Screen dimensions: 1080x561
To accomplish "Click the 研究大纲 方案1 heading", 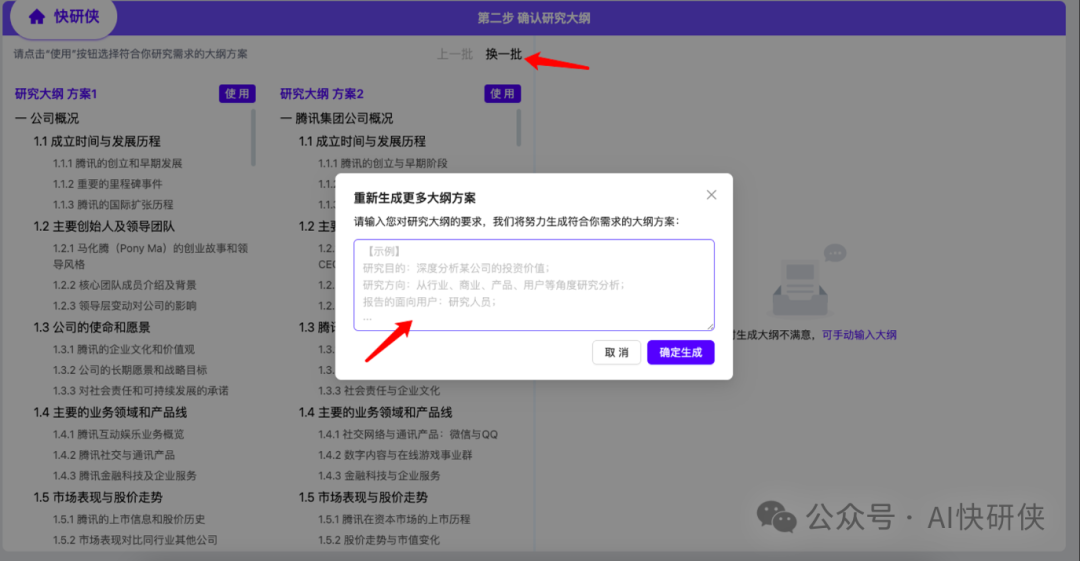I will (56, 94).
